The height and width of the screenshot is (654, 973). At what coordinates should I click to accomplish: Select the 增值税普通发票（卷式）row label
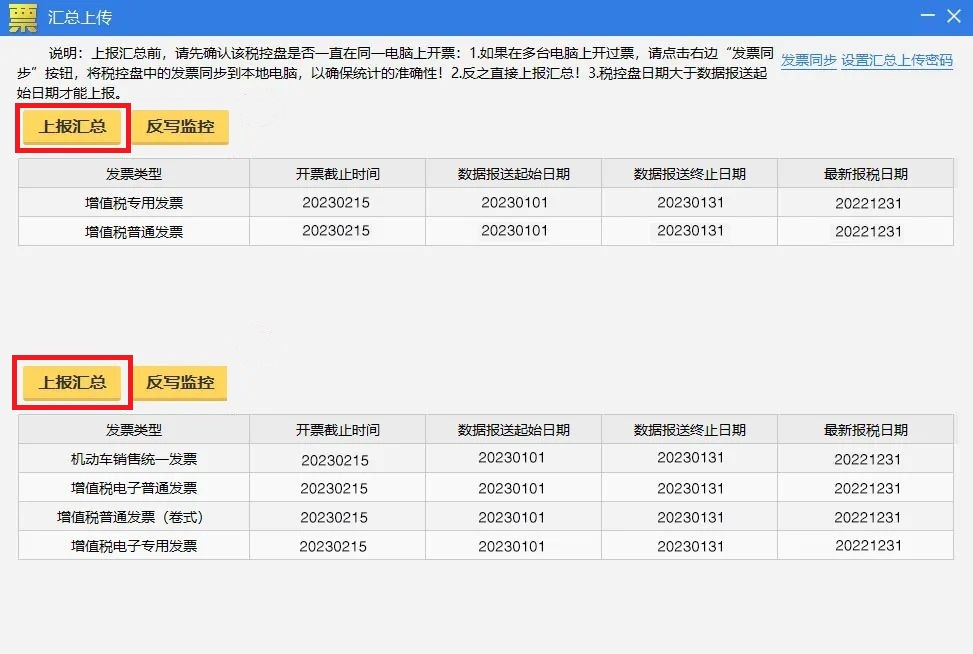pos(130,517)
